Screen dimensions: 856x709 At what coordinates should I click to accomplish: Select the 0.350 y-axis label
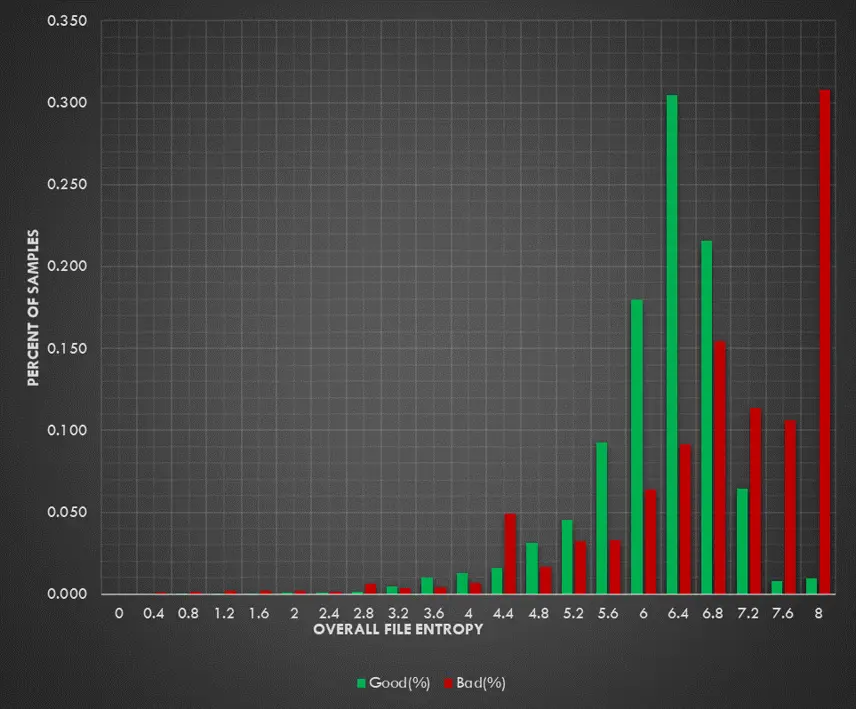pos(67,21)
